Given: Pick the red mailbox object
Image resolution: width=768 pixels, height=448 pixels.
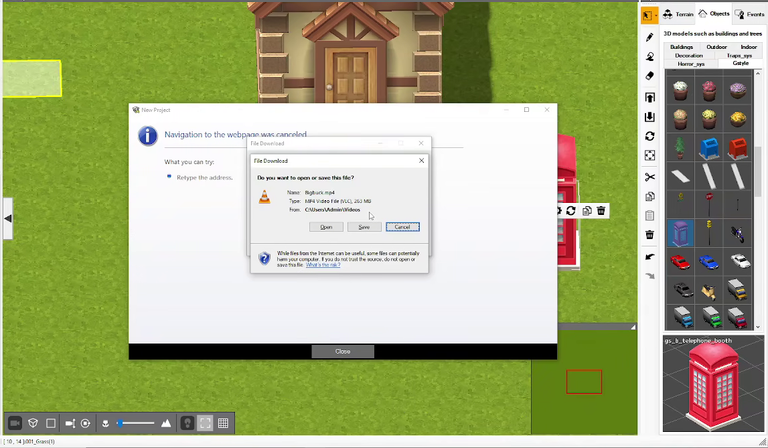Looking at the screenshot, I should coord(737,147).
